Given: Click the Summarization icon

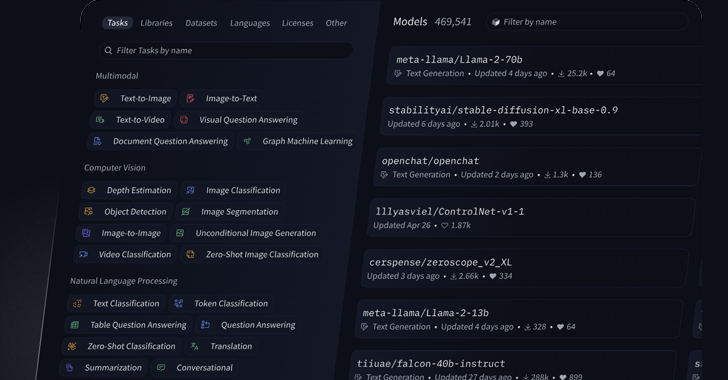Looking at the screenshot, I should pos(69,367).
